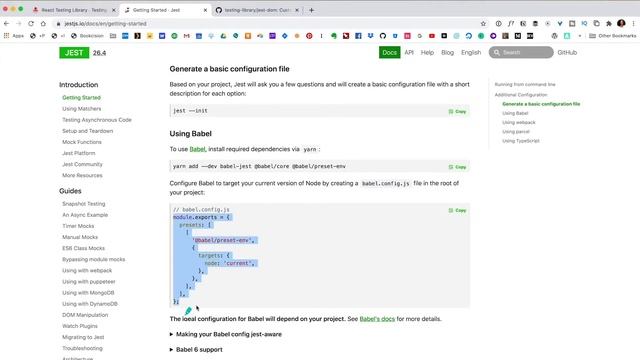The image size is (640, 360).
Task: Follow the Babel link in text
Action: click(x=197, y=149)
